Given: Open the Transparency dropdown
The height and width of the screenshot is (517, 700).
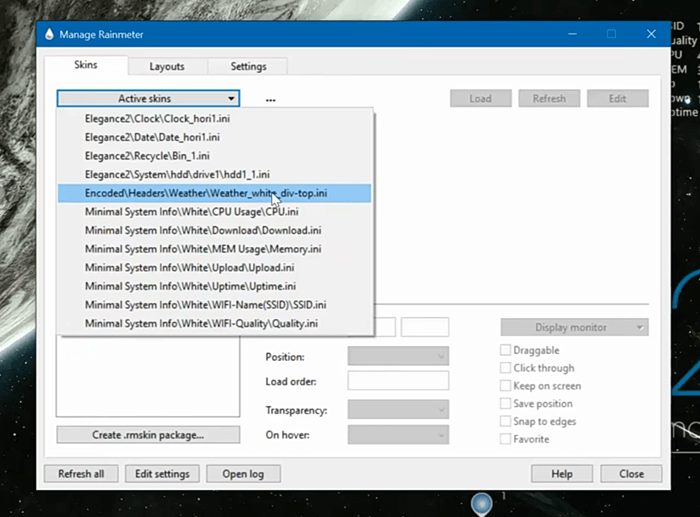Looking at the screenshot, I should [x=398, y=409].
